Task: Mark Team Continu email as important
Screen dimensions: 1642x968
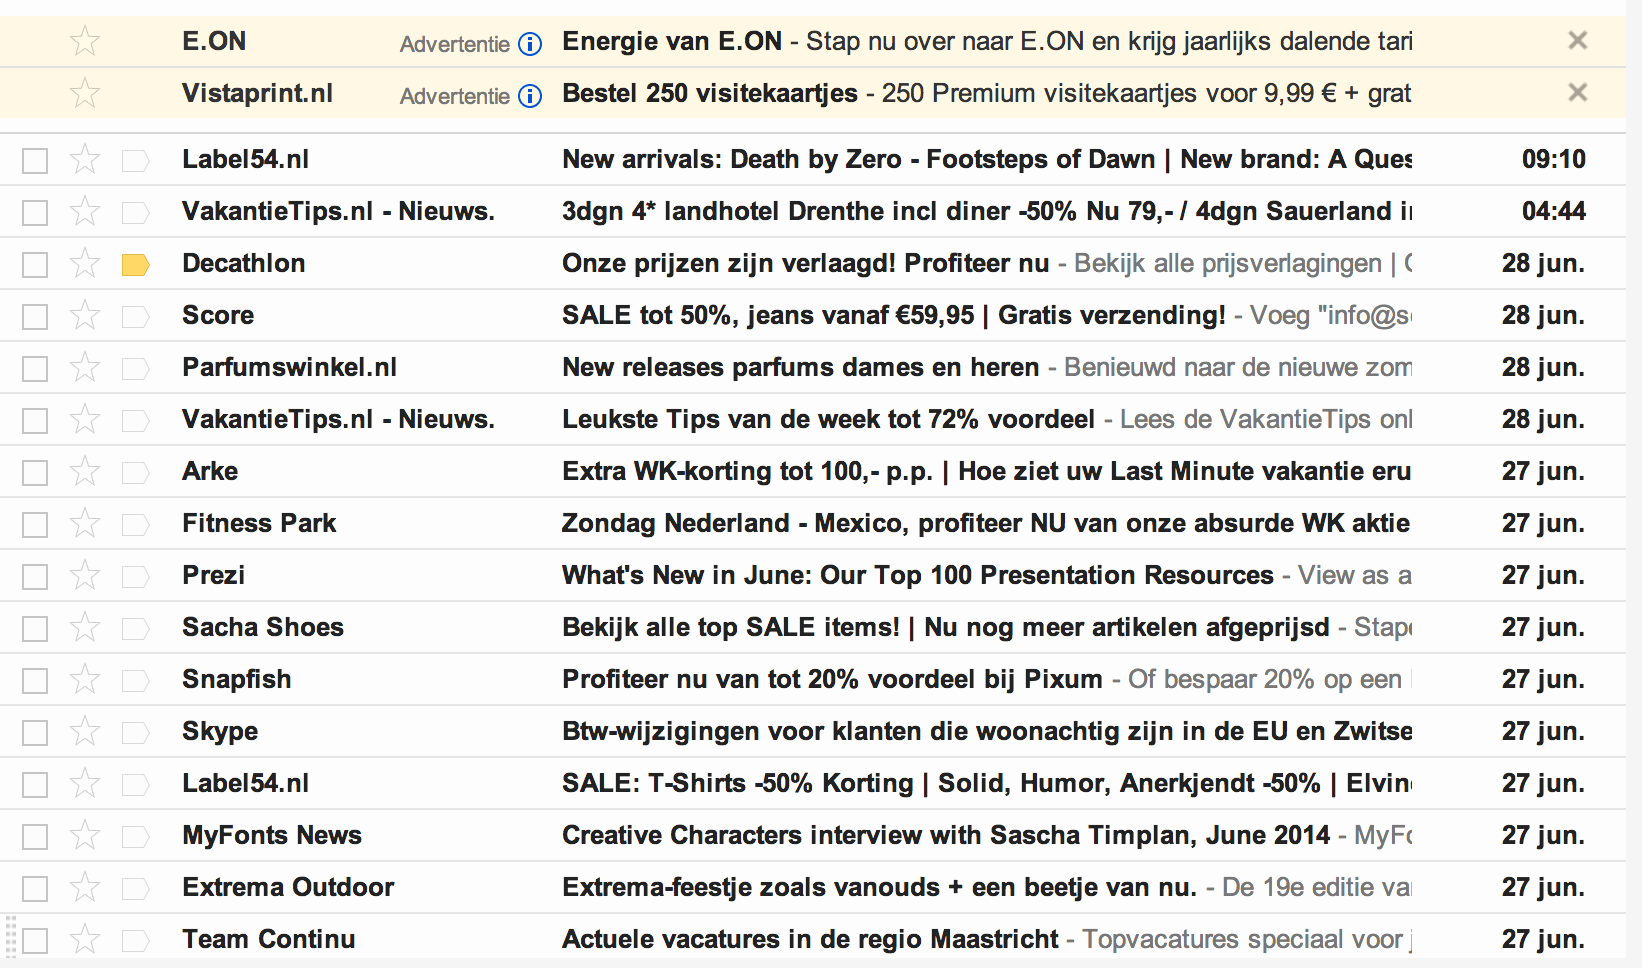Action: coord(135,941)
